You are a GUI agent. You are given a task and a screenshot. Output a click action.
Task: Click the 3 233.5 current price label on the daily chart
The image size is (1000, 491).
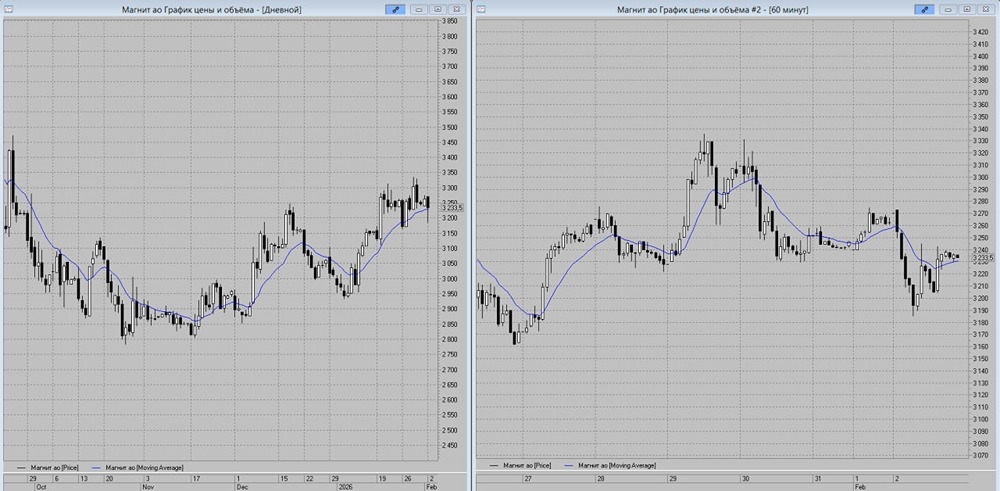tap(452, 208)
